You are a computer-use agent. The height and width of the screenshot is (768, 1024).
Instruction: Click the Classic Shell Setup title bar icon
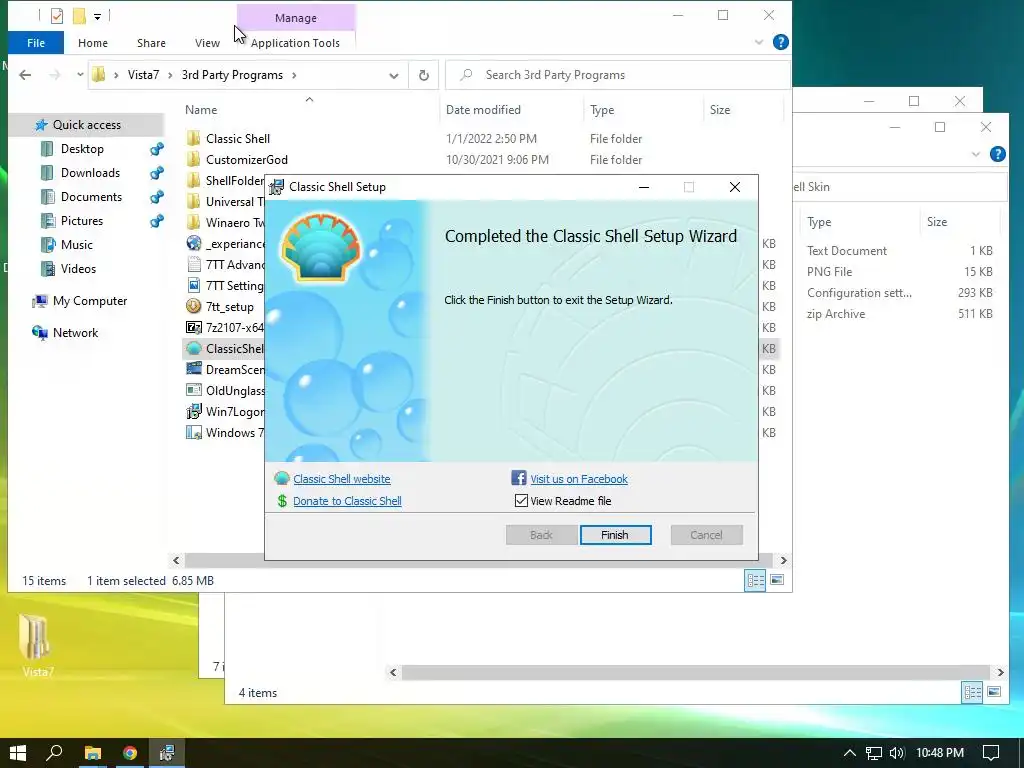point(277,187)
